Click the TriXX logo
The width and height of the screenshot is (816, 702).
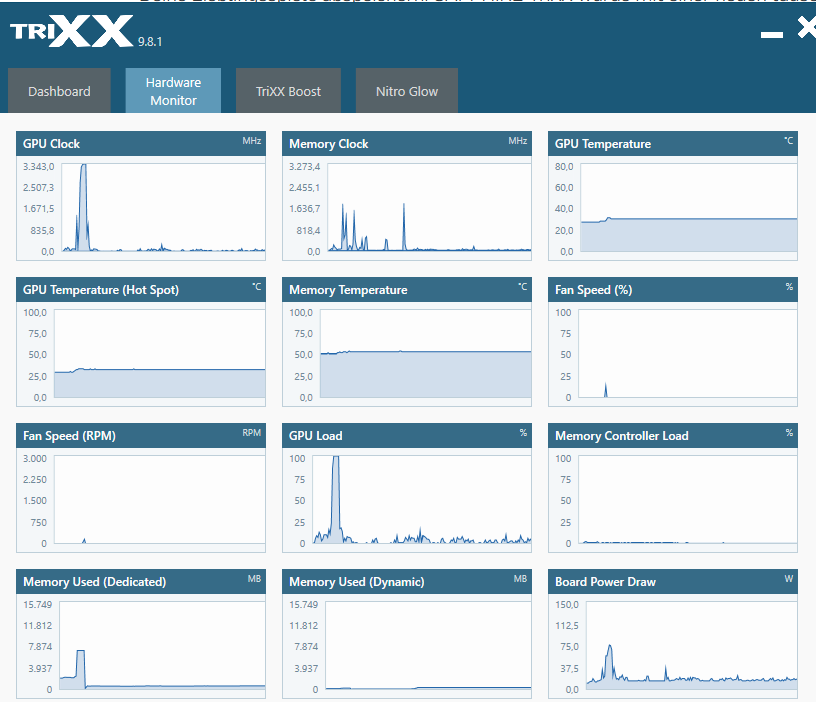pyautogui.click(x=71, y=31)
